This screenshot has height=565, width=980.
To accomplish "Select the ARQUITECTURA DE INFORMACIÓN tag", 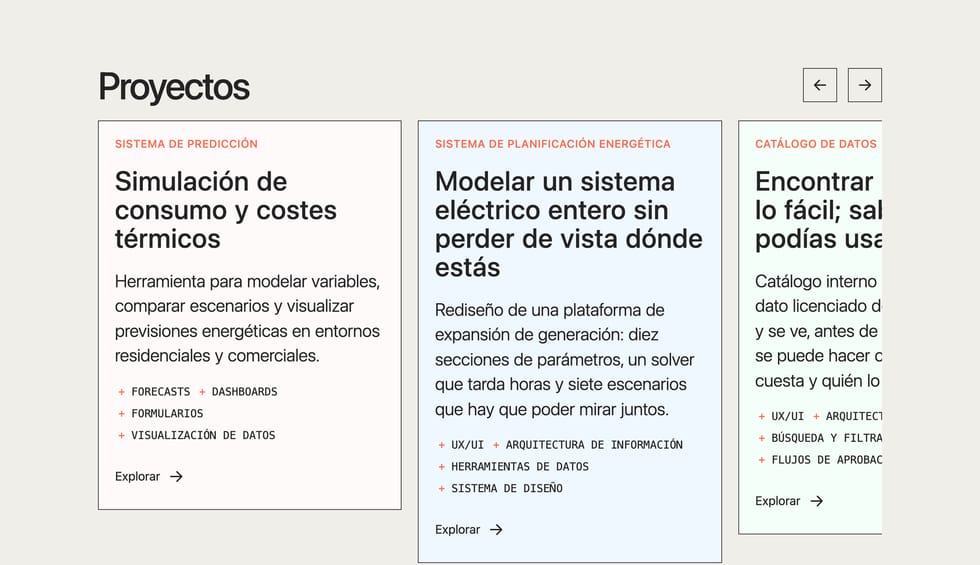I will point(588,445).
